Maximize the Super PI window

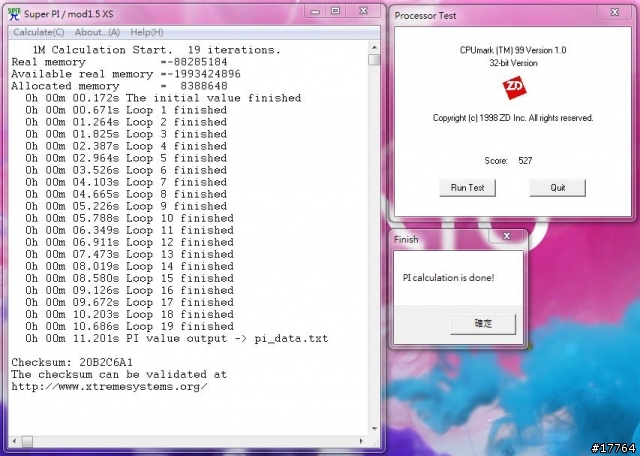point(336,11)
